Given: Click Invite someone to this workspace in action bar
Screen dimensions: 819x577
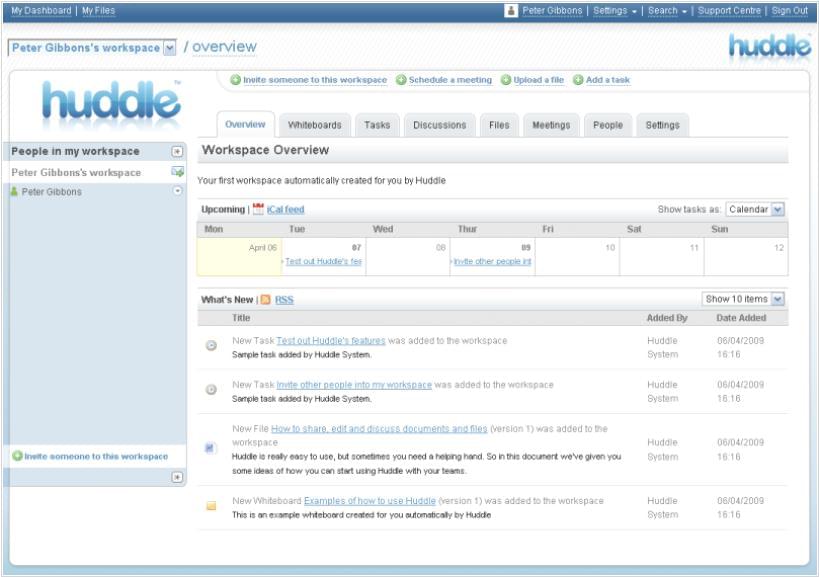Looking at the screenshot, I should tap(315, 80).
